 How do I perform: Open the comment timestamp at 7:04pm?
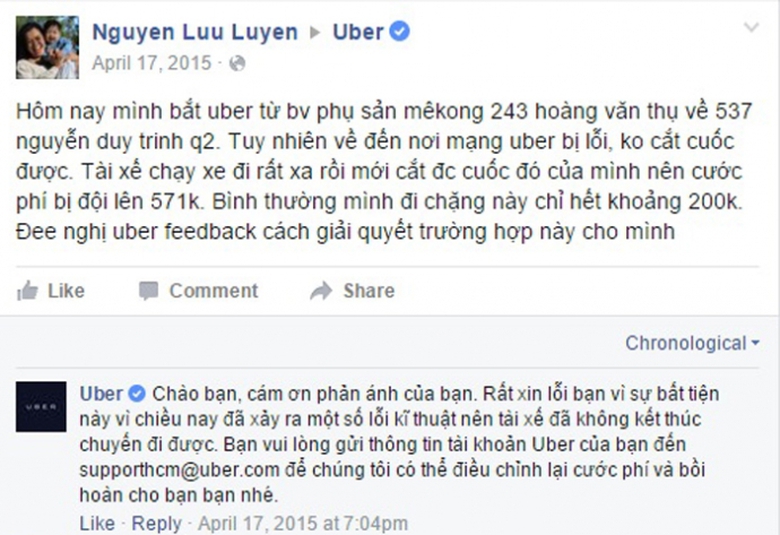pos(303,523)
